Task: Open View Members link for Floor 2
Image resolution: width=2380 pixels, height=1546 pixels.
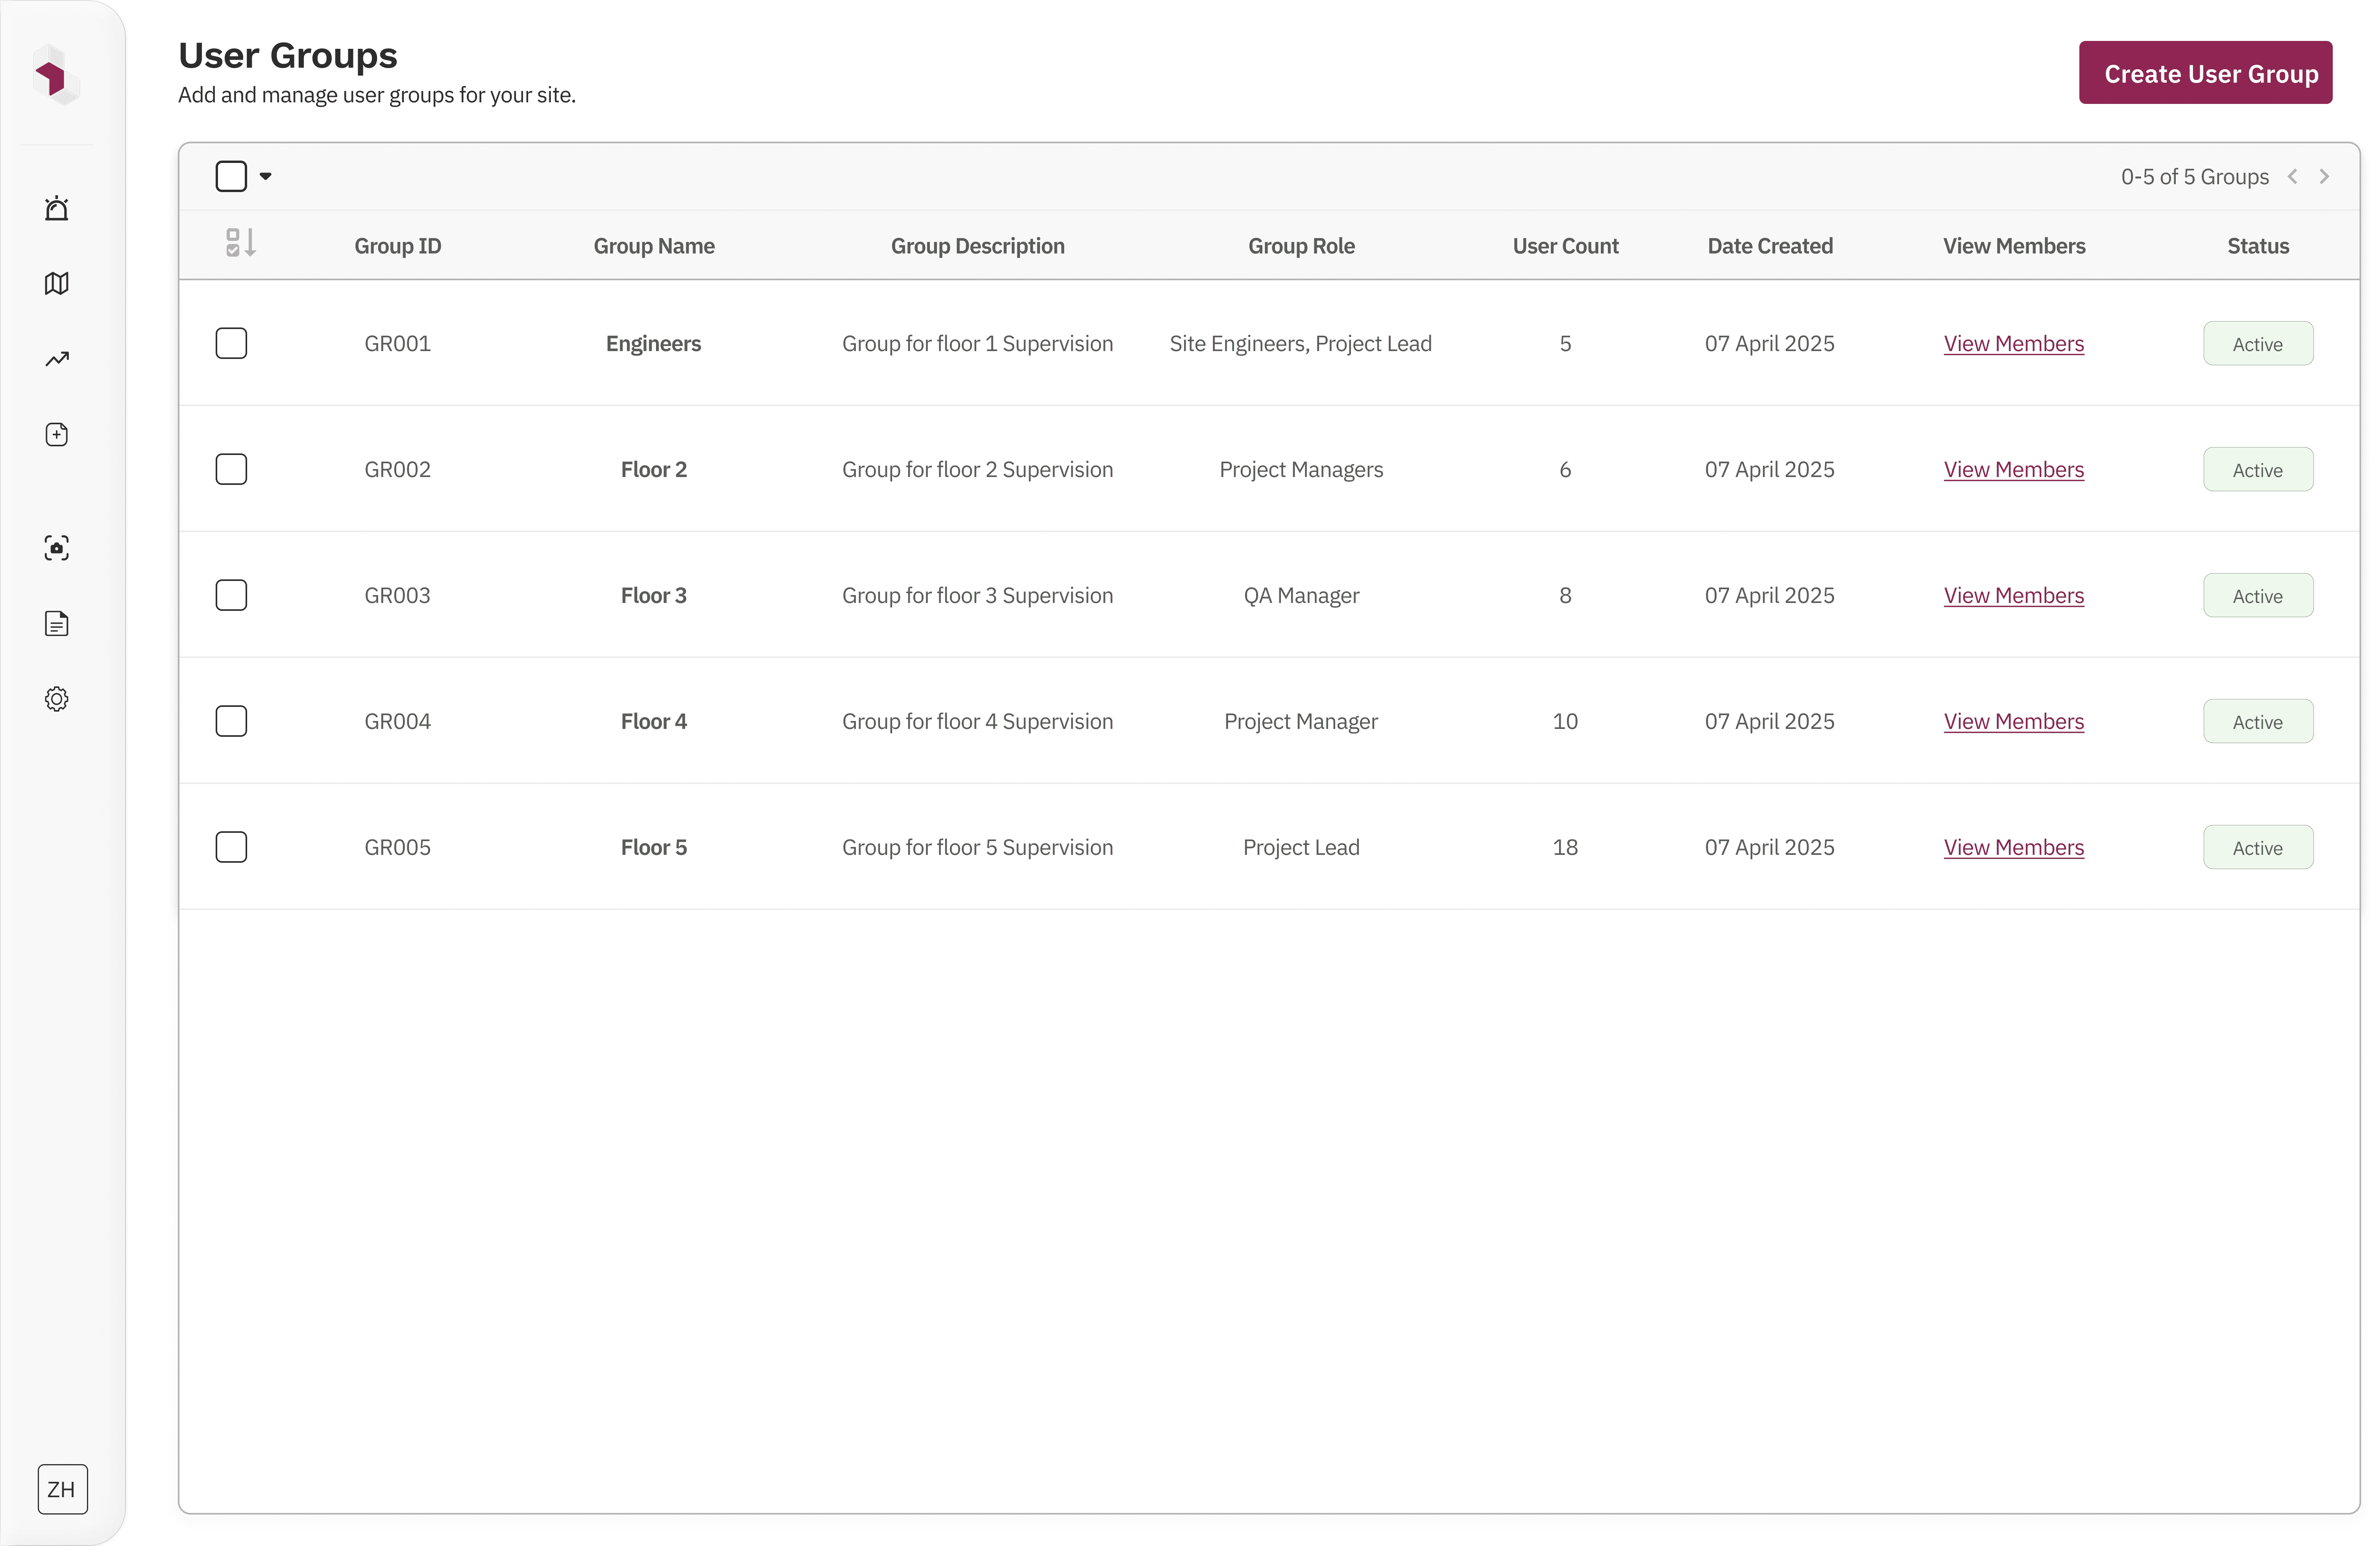Action: (2013, 470)
